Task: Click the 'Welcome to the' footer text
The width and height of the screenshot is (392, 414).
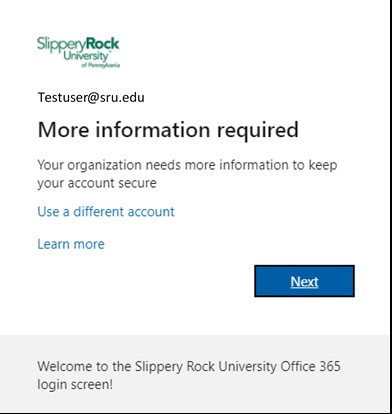Action: click(84, 367)
